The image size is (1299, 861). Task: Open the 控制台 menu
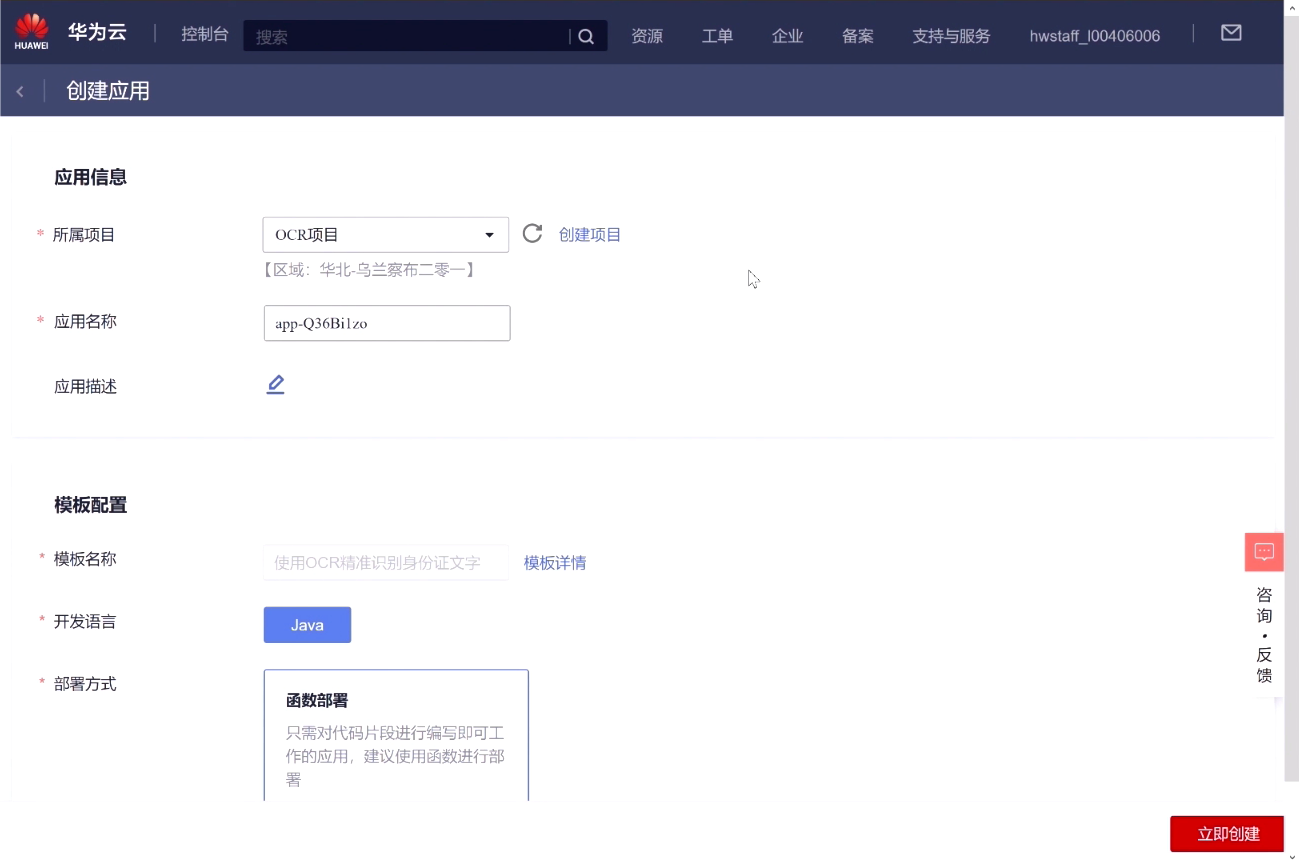tap(205, 35)
